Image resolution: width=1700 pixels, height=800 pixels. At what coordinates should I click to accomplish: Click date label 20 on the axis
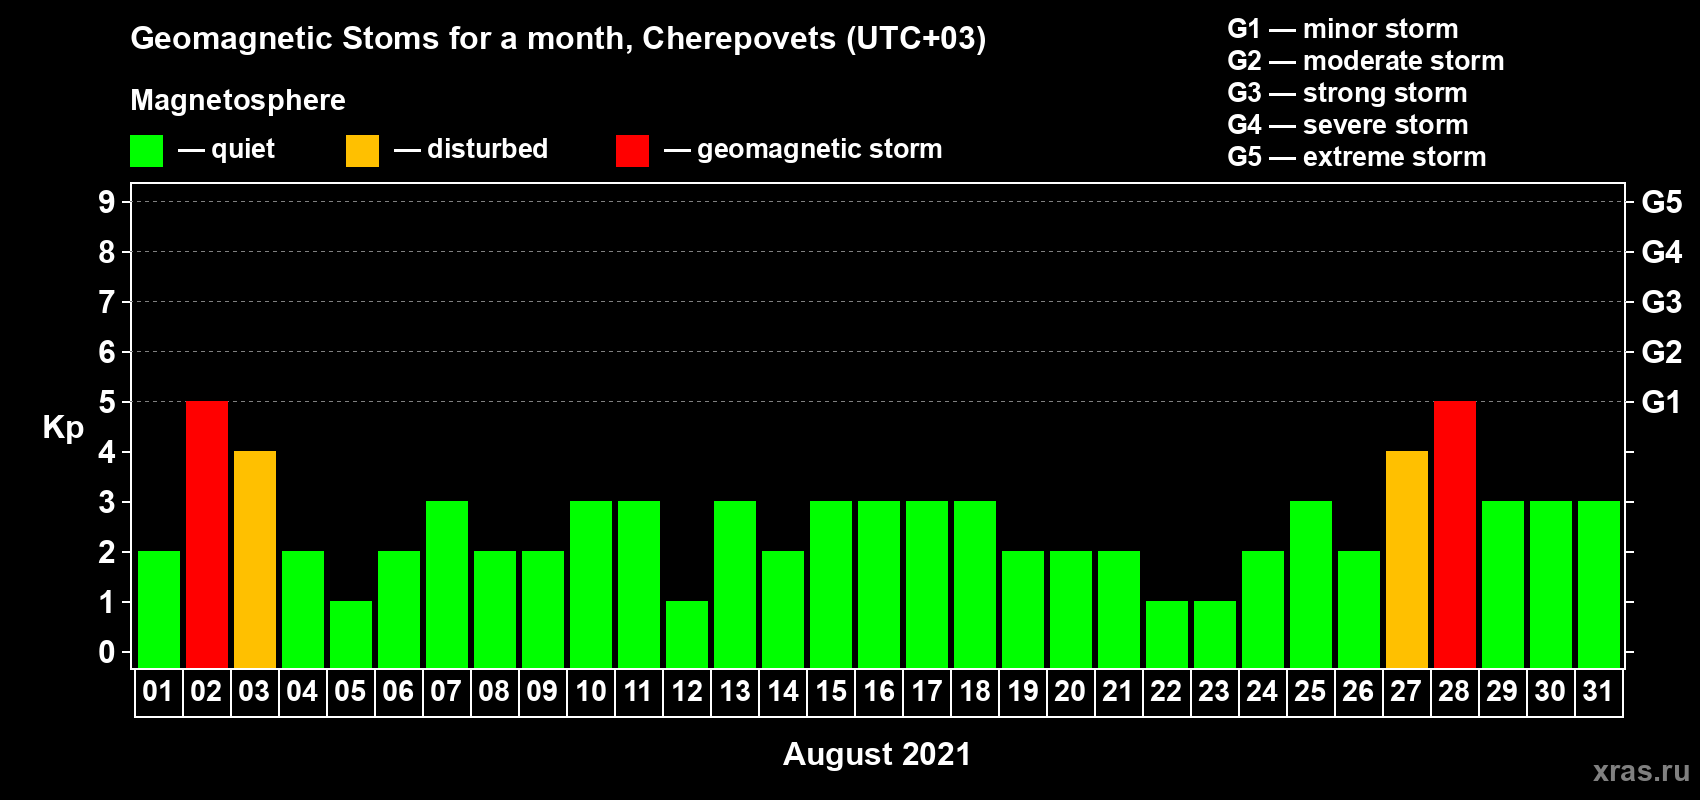(x=1070, y=691)
